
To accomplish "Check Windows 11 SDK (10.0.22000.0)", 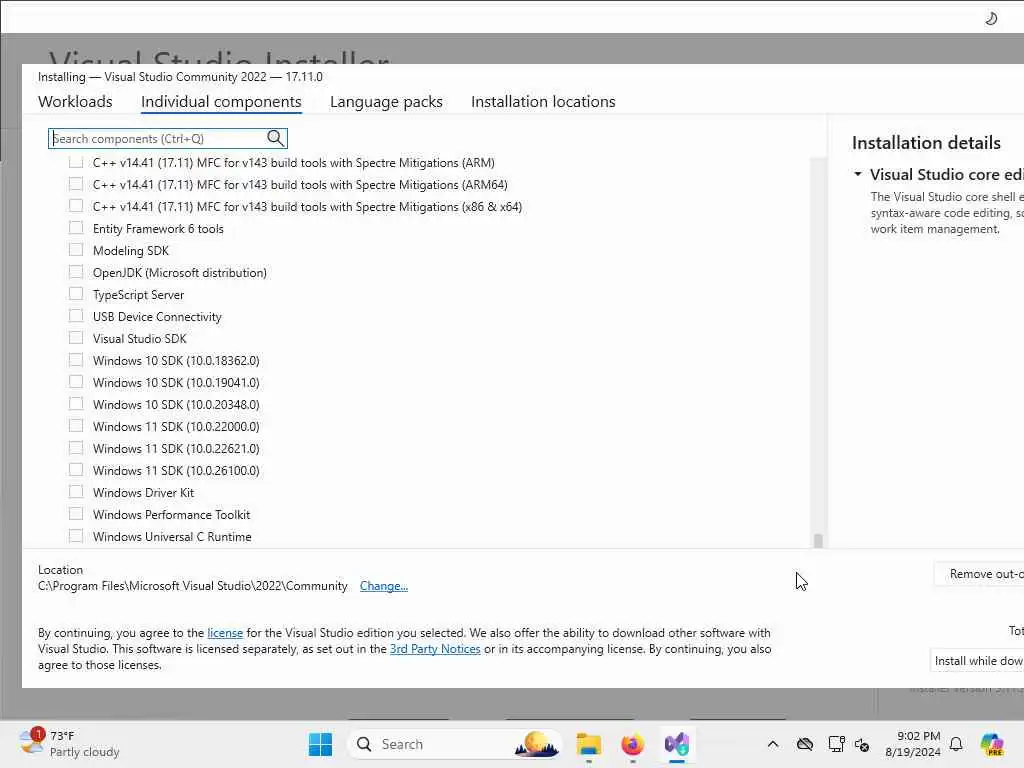I will click(x=76, y=426).
